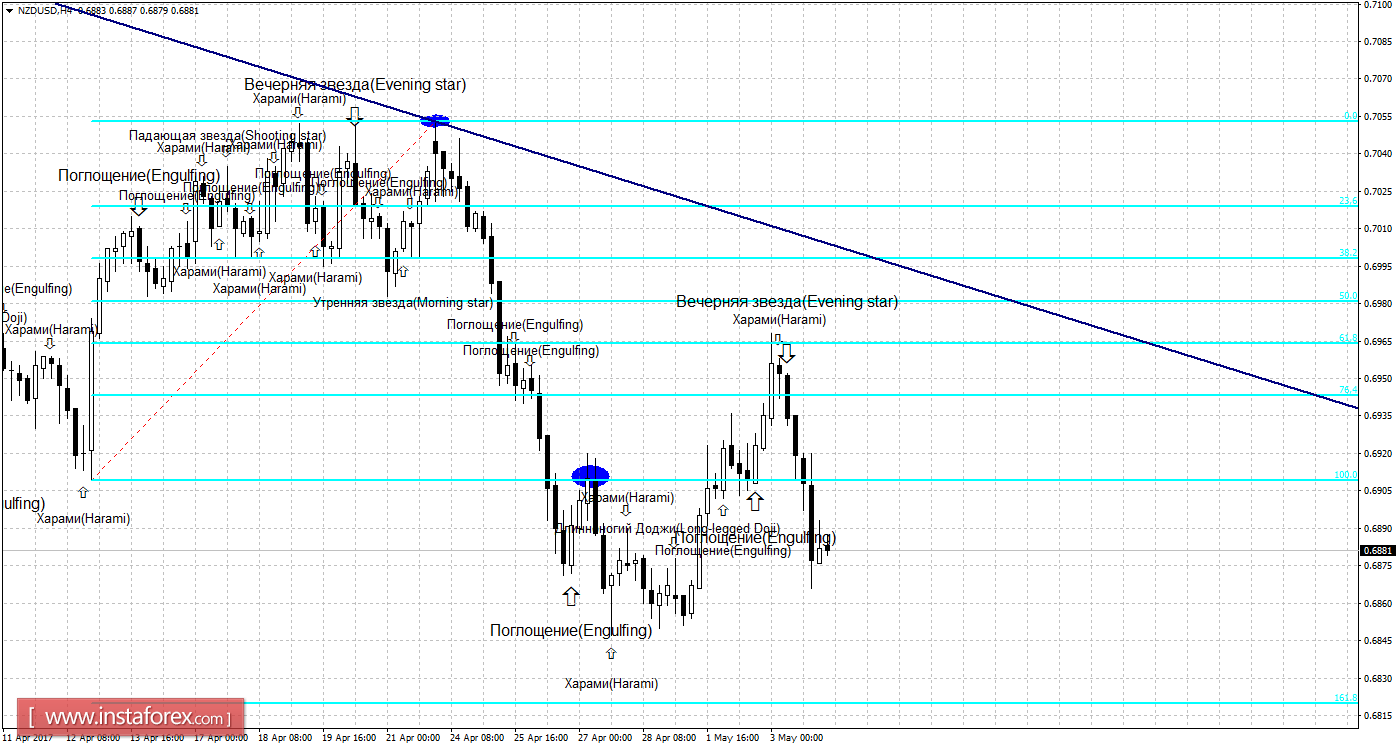Select the Падающая звезда(Shooting star) label

pos(227,135)
